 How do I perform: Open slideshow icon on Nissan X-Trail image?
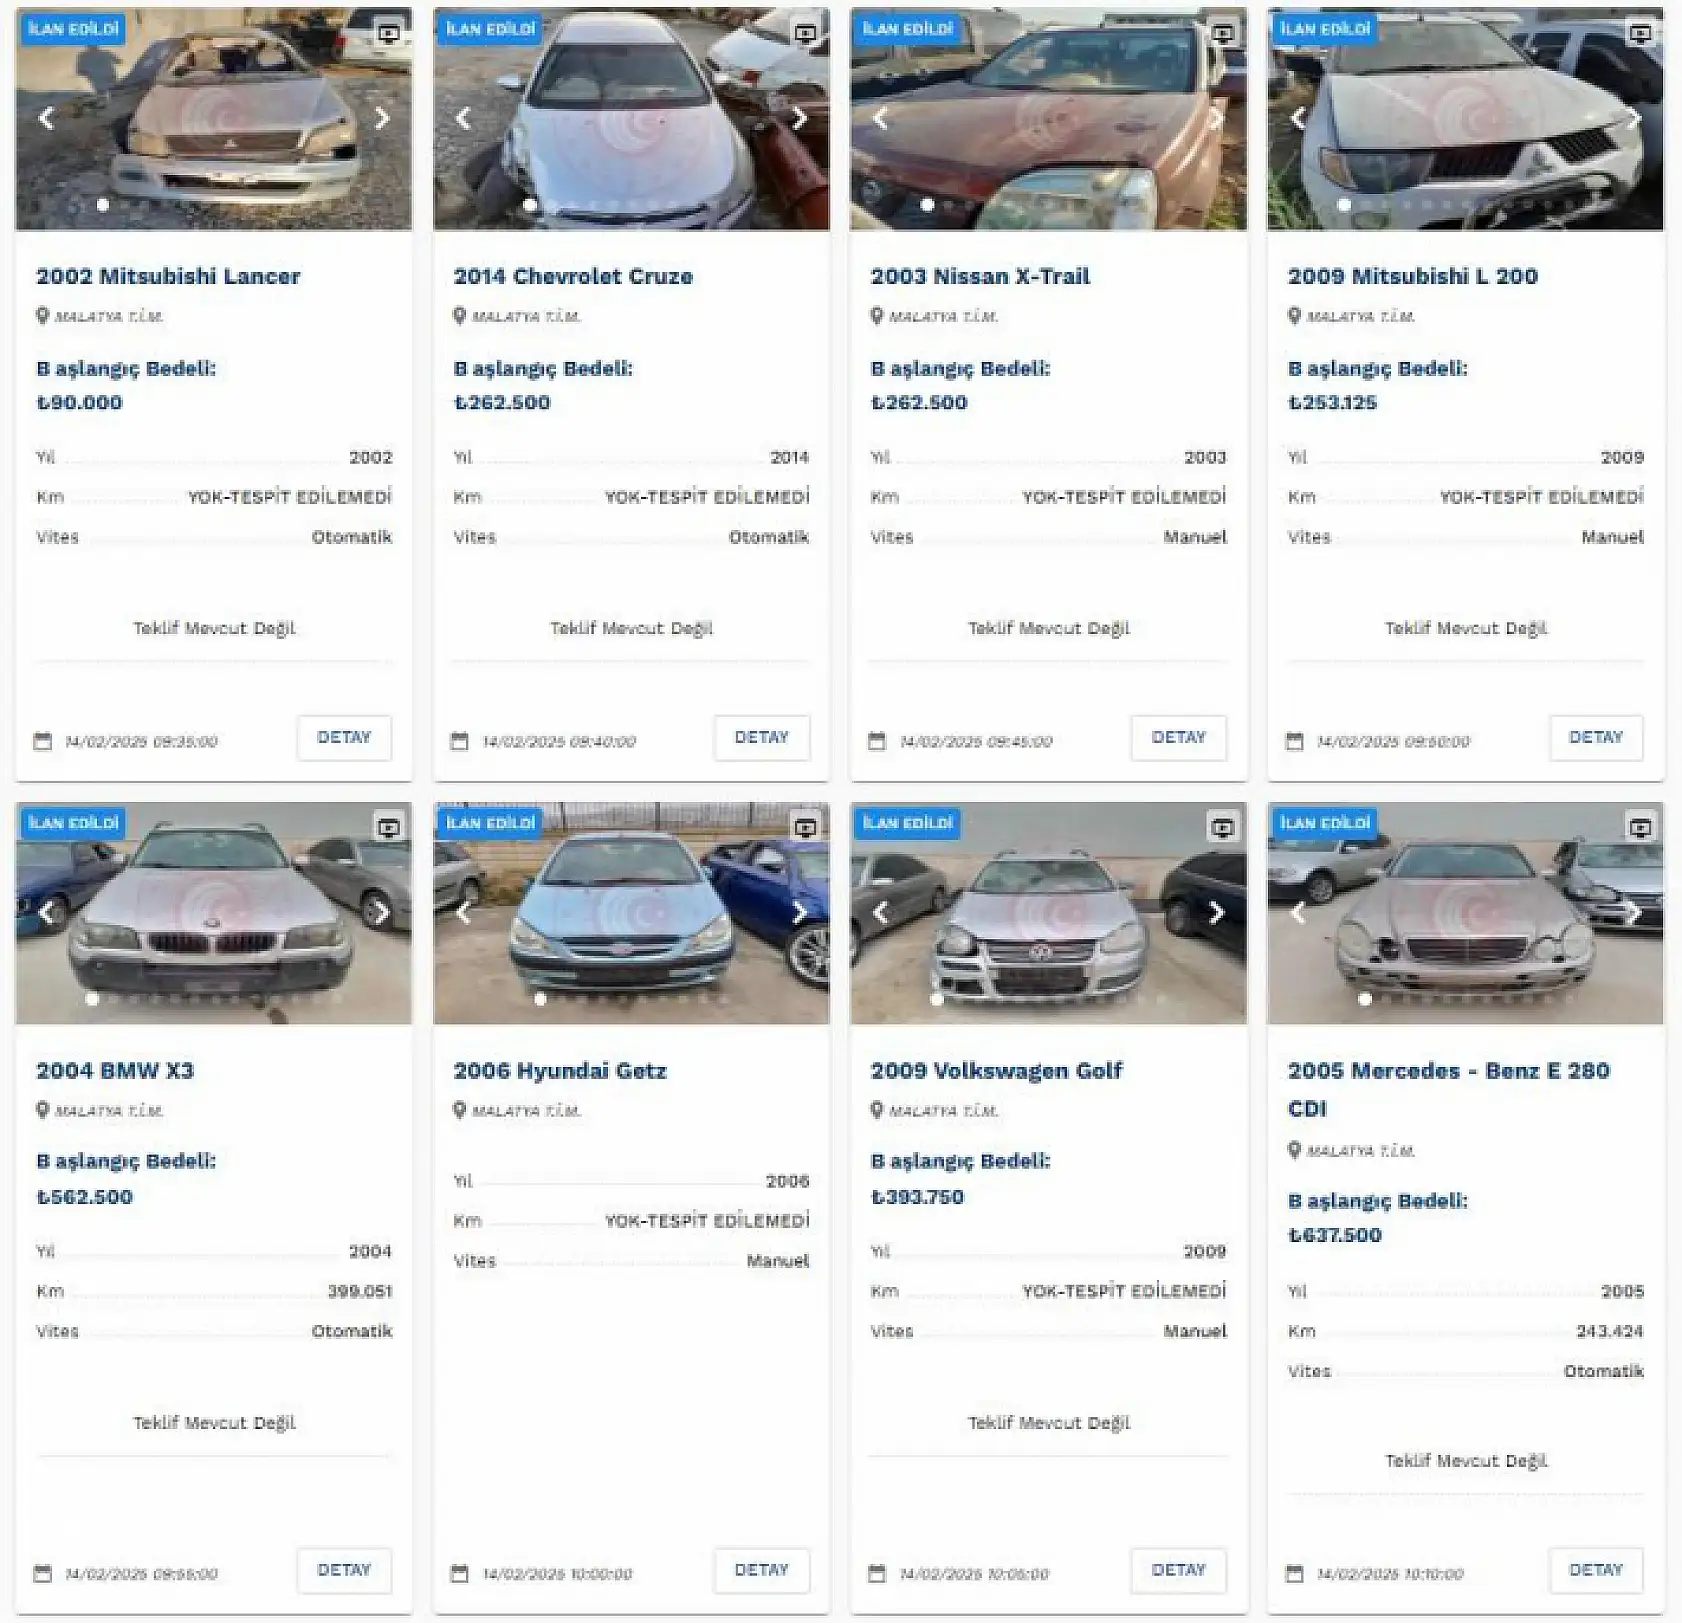[1222, 33]
